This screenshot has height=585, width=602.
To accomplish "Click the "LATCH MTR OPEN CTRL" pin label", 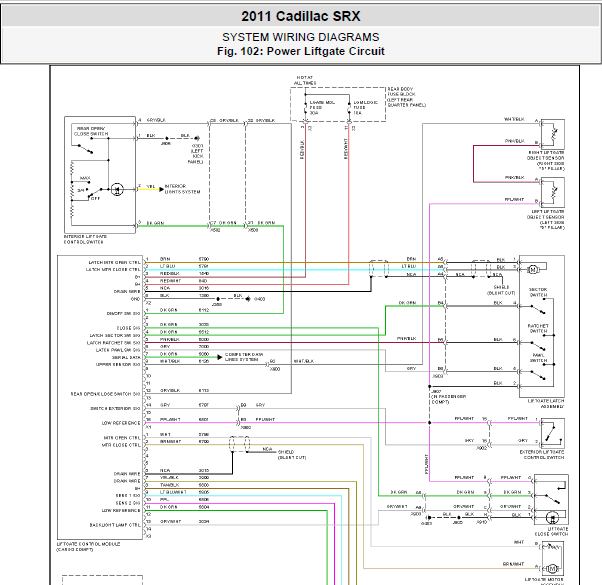I will 114,263.
